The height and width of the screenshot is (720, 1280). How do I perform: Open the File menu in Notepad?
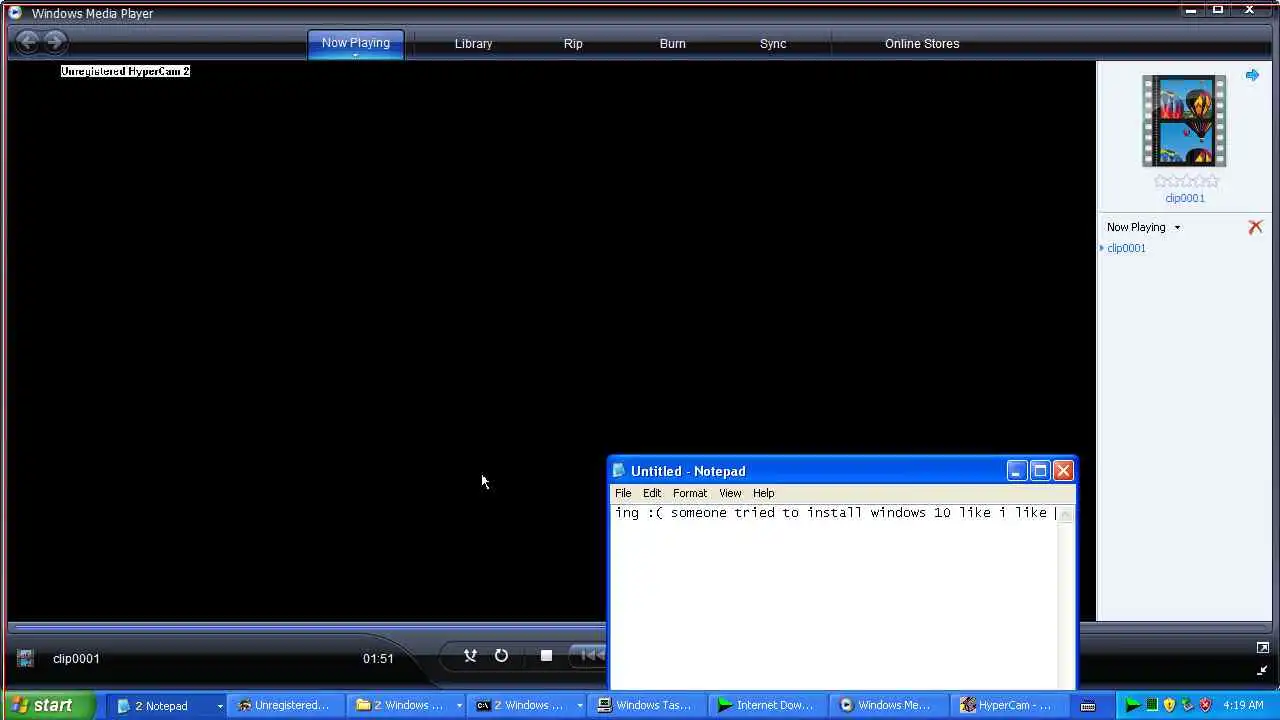tap(623, 493)
